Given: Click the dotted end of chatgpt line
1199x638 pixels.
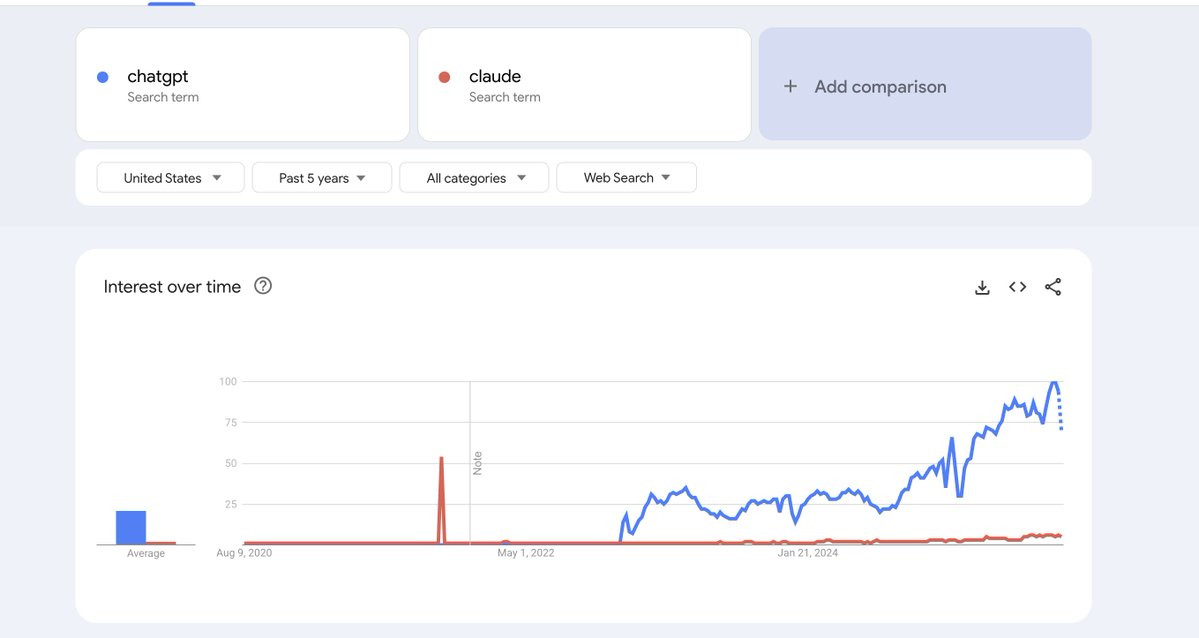Looking at the screenshot, I should click(x=1060, y=415).
